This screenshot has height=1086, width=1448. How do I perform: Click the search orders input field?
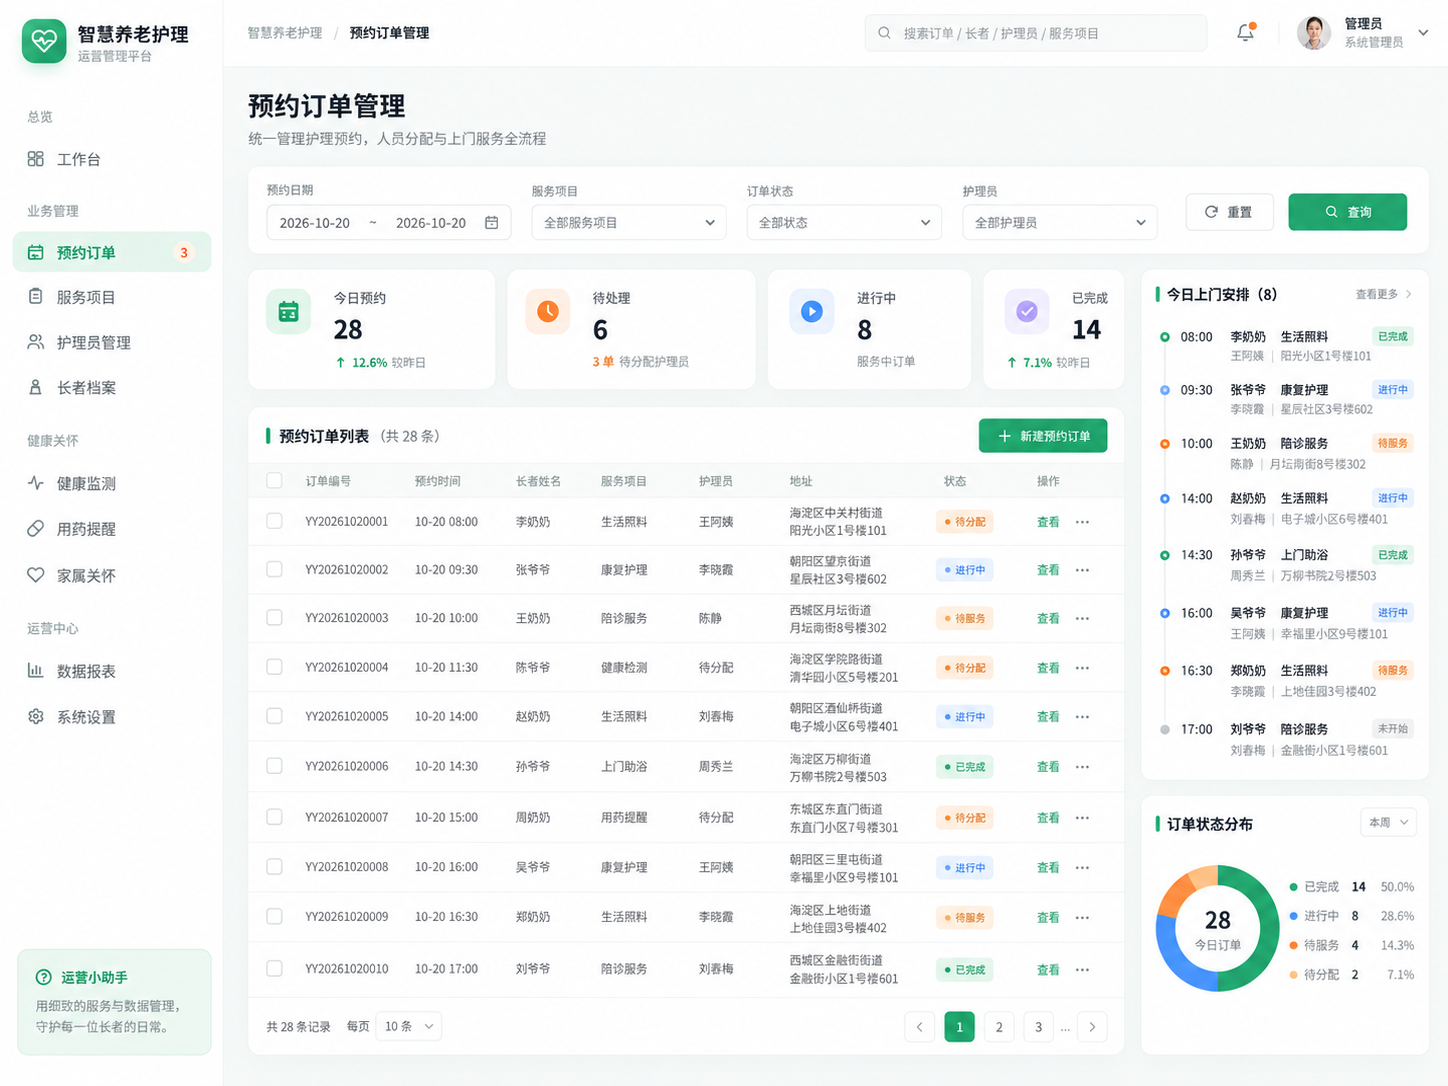[1036, 33]
